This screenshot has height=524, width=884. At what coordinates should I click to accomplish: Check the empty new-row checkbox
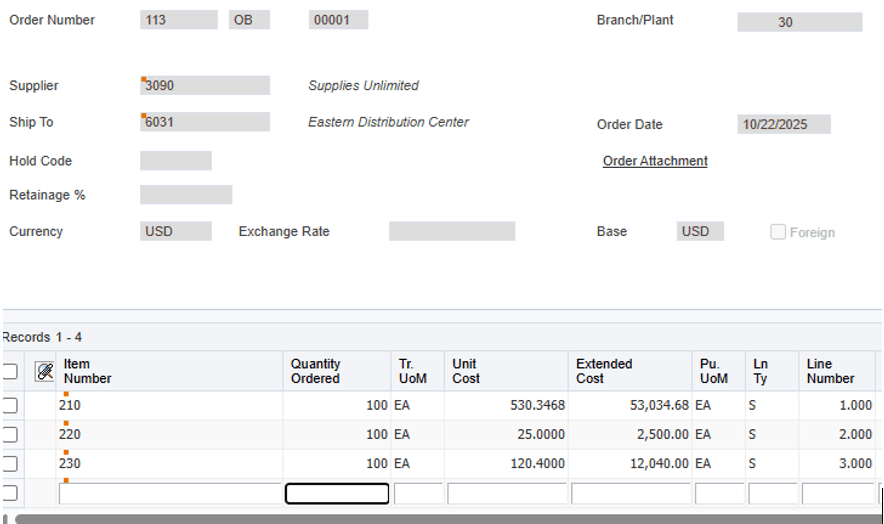[x=10, y=493]
